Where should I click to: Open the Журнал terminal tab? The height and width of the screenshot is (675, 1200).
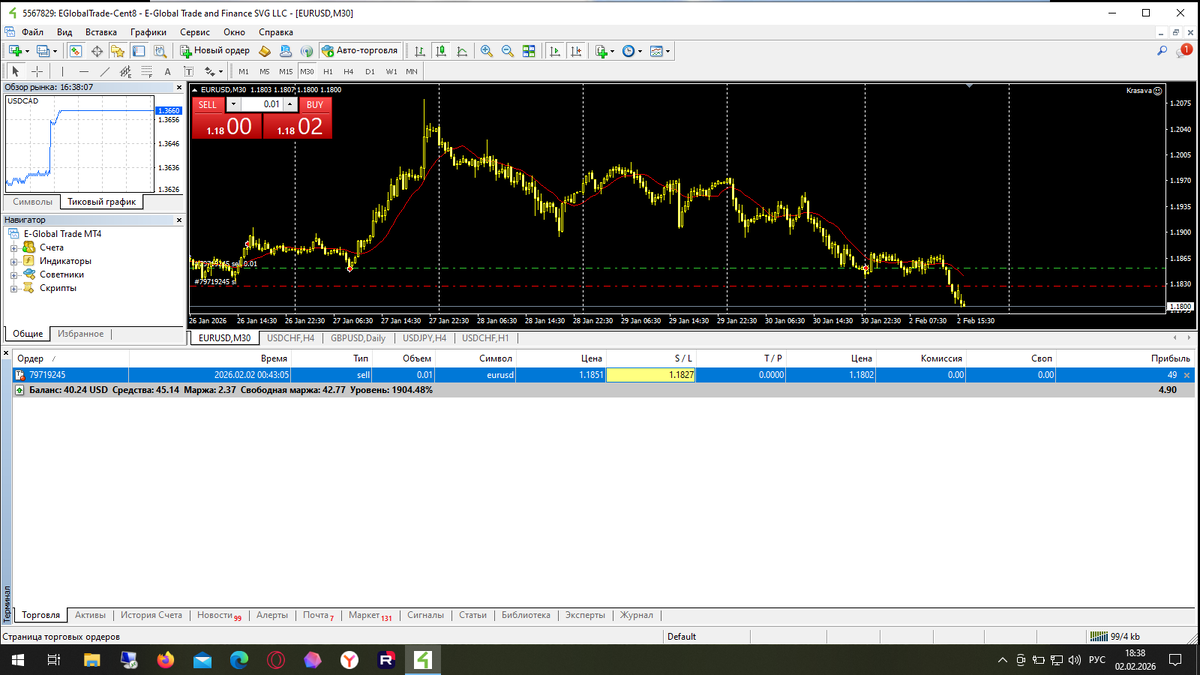click(636, 615)
